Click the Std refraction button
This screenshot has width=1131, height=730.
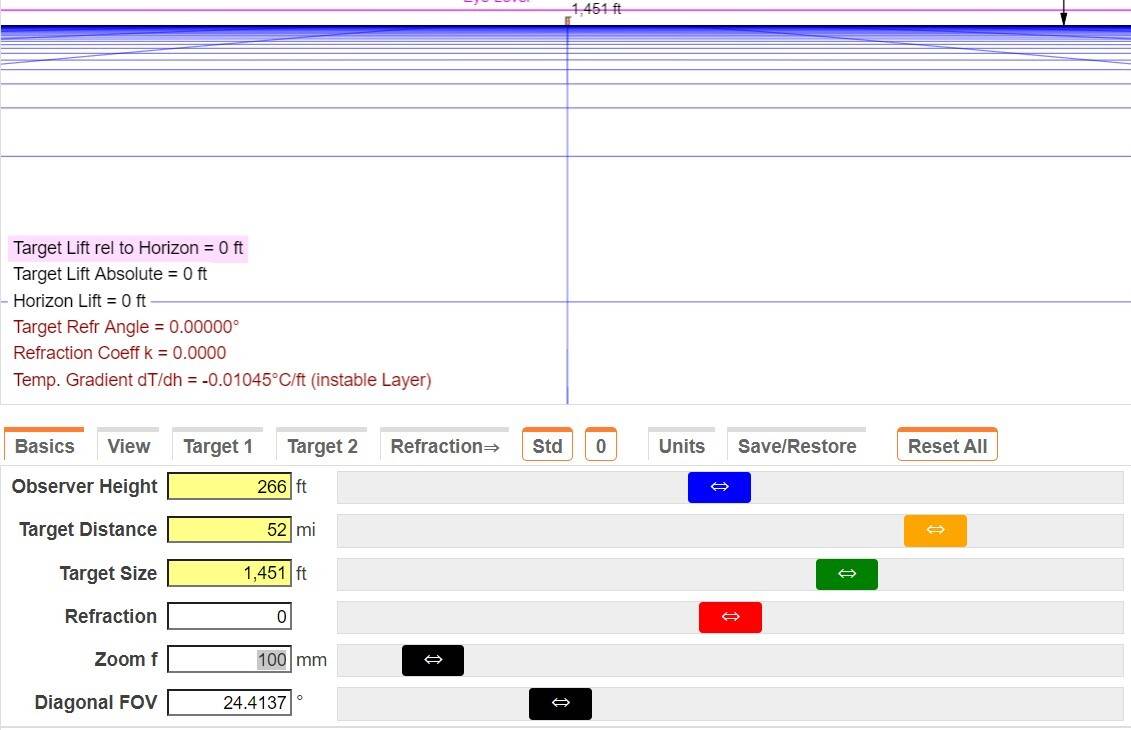[547, 446]
